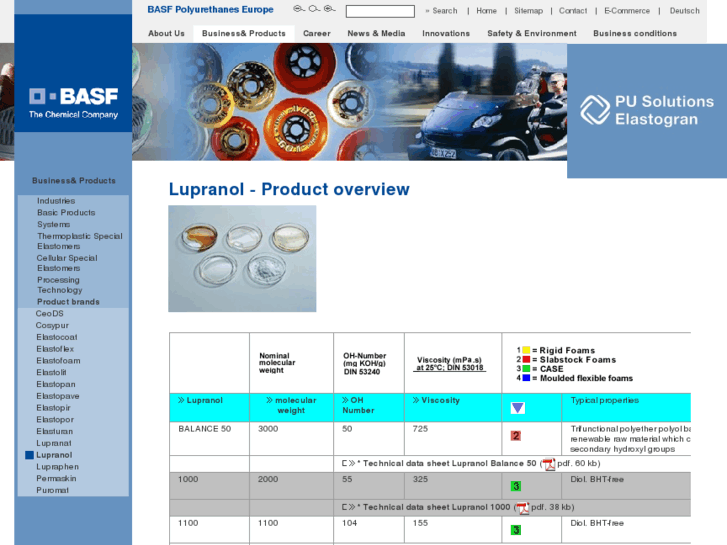Open the Career menu
This screenshot has width=727, height=545.
[x=317, y=33]
